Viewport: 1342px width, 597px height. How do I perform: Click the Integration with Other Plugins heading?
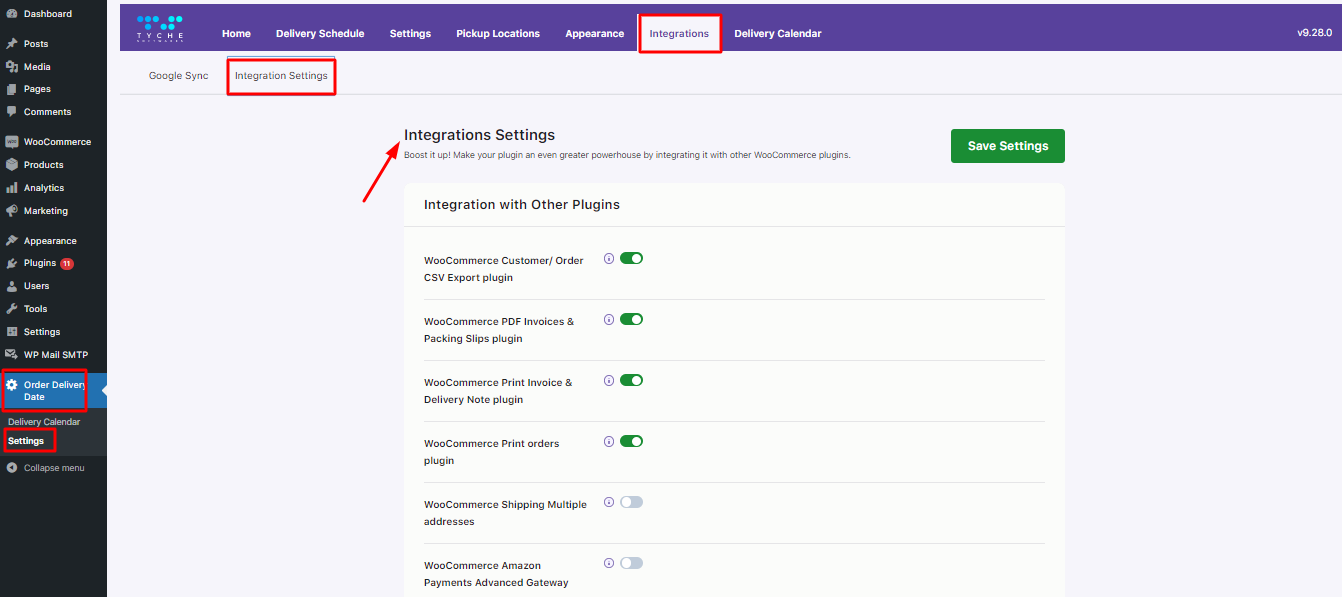tap(522, 204)
